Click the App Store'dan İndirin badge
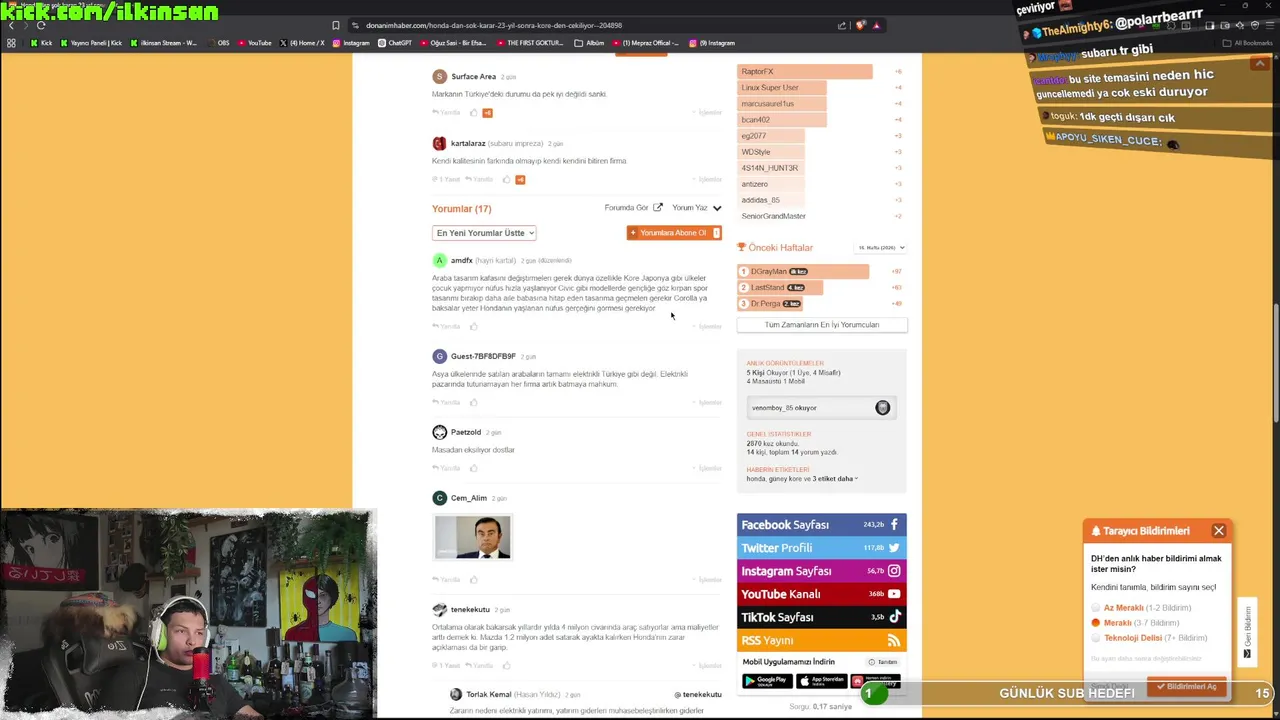This screenshot has width=1280, height=720. point(821,681)
